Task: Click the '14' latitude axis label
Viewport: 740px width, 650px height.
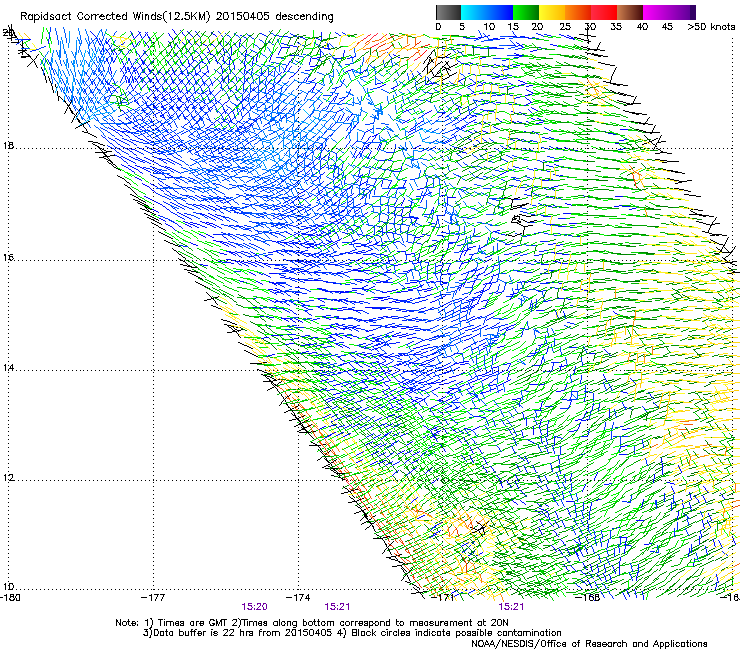Action: (8, 368)
